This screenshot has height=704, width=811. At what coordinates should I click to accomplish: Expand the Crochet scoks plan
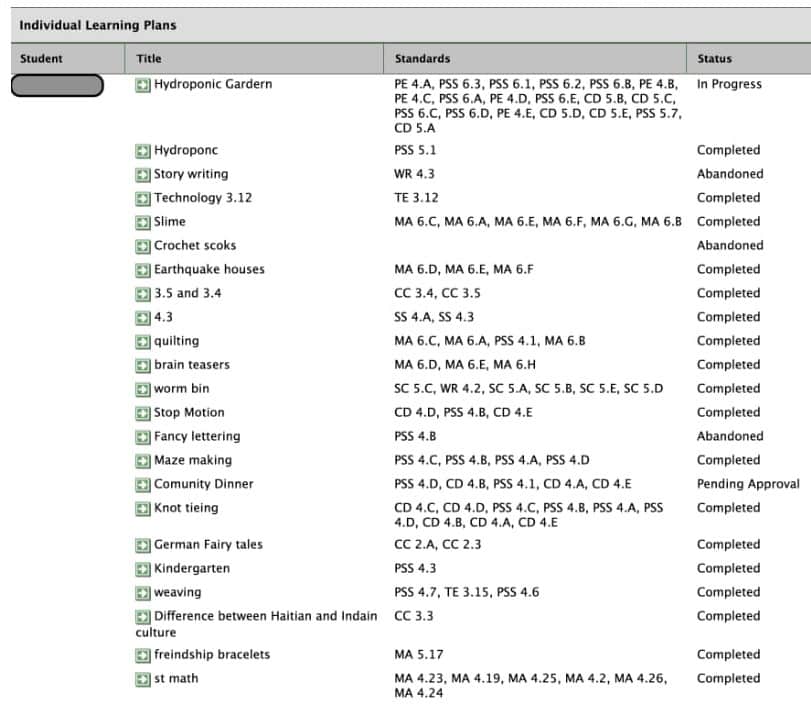[x=143, y=246]
